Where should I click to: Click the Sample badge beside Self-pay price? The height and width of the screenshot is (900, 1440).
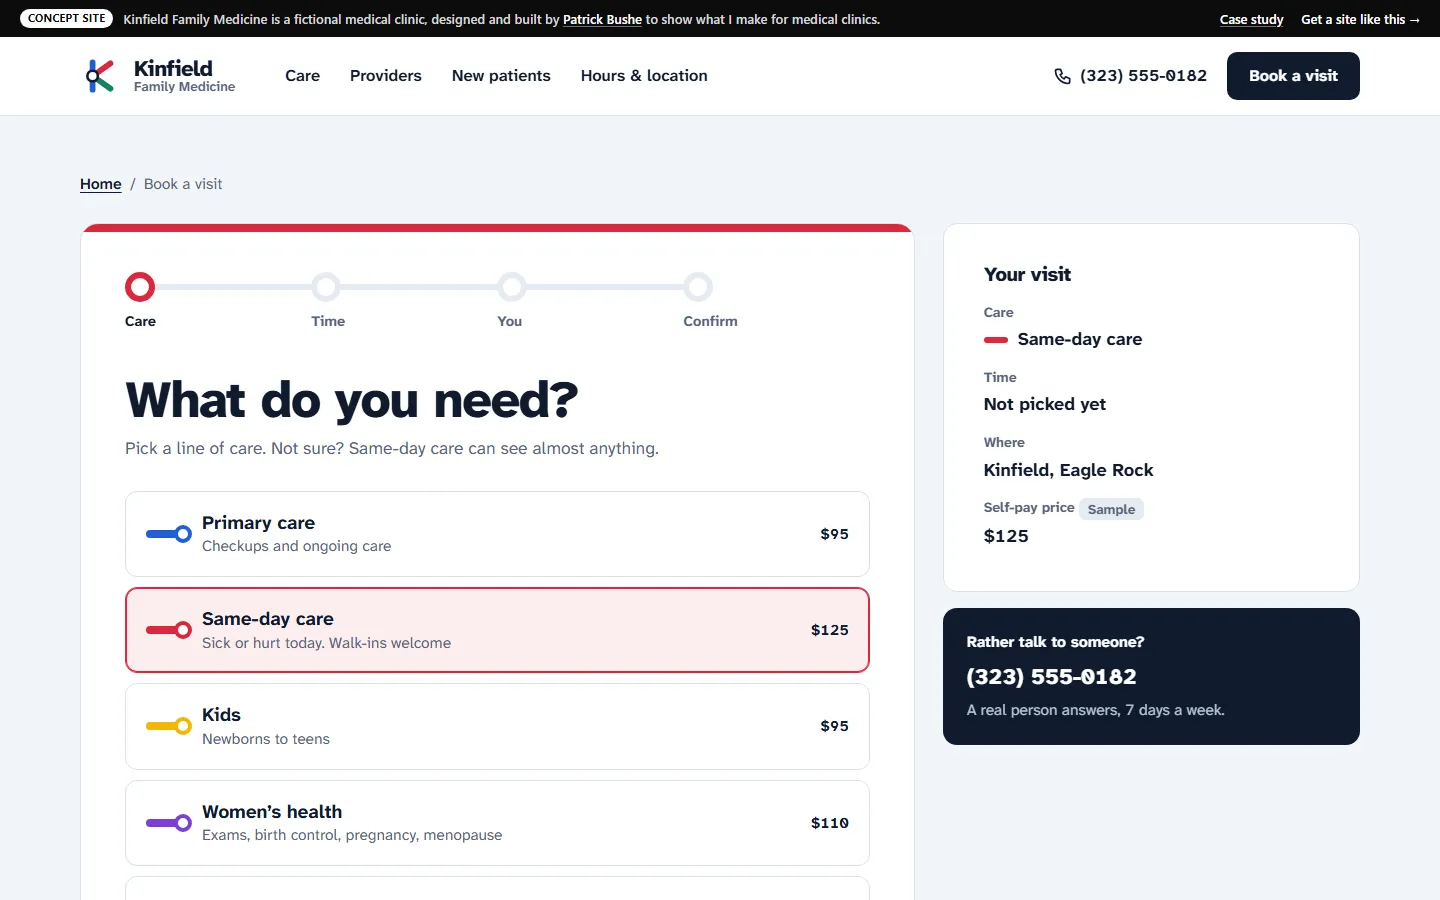(x=1111, y=509)
